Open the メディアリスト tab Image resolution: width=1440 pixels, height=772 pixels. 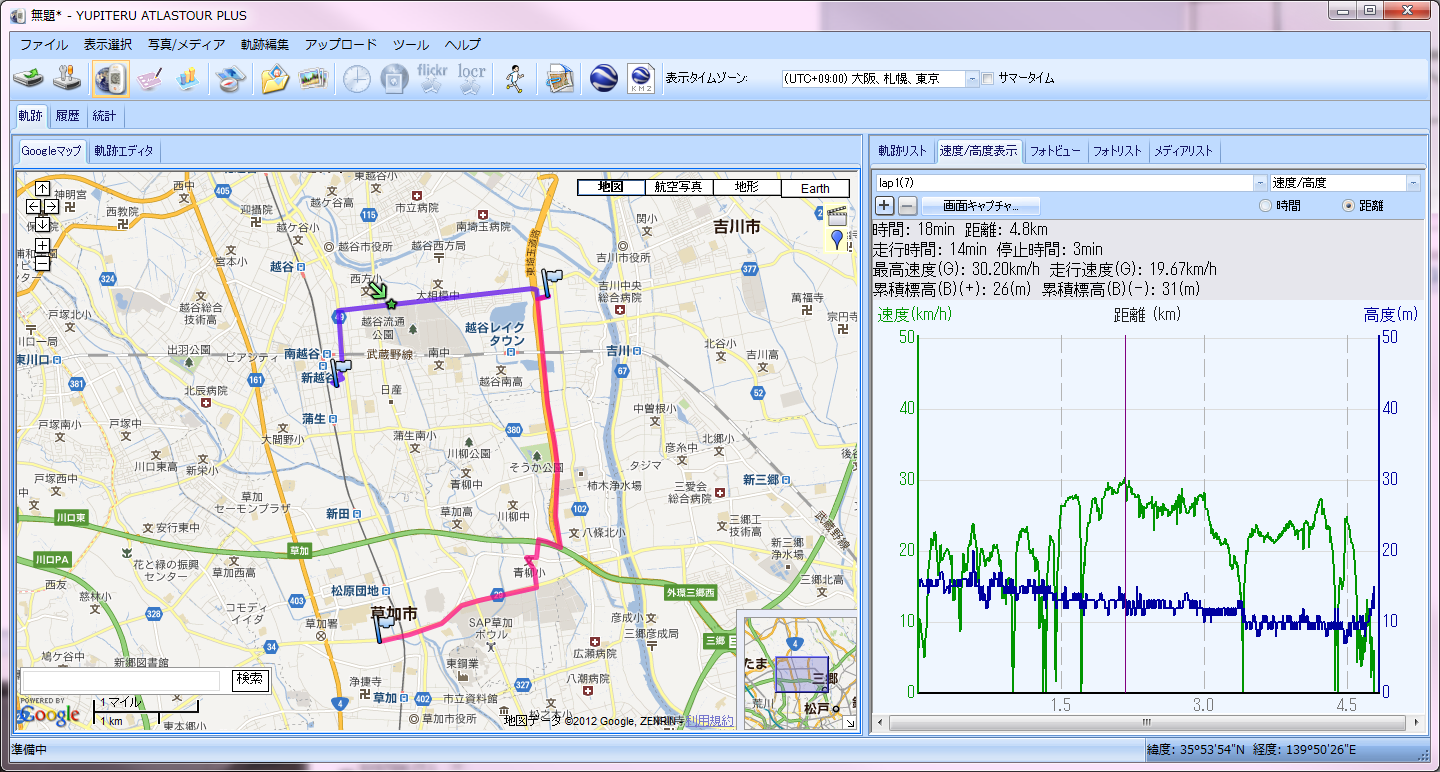(1183, 151)
